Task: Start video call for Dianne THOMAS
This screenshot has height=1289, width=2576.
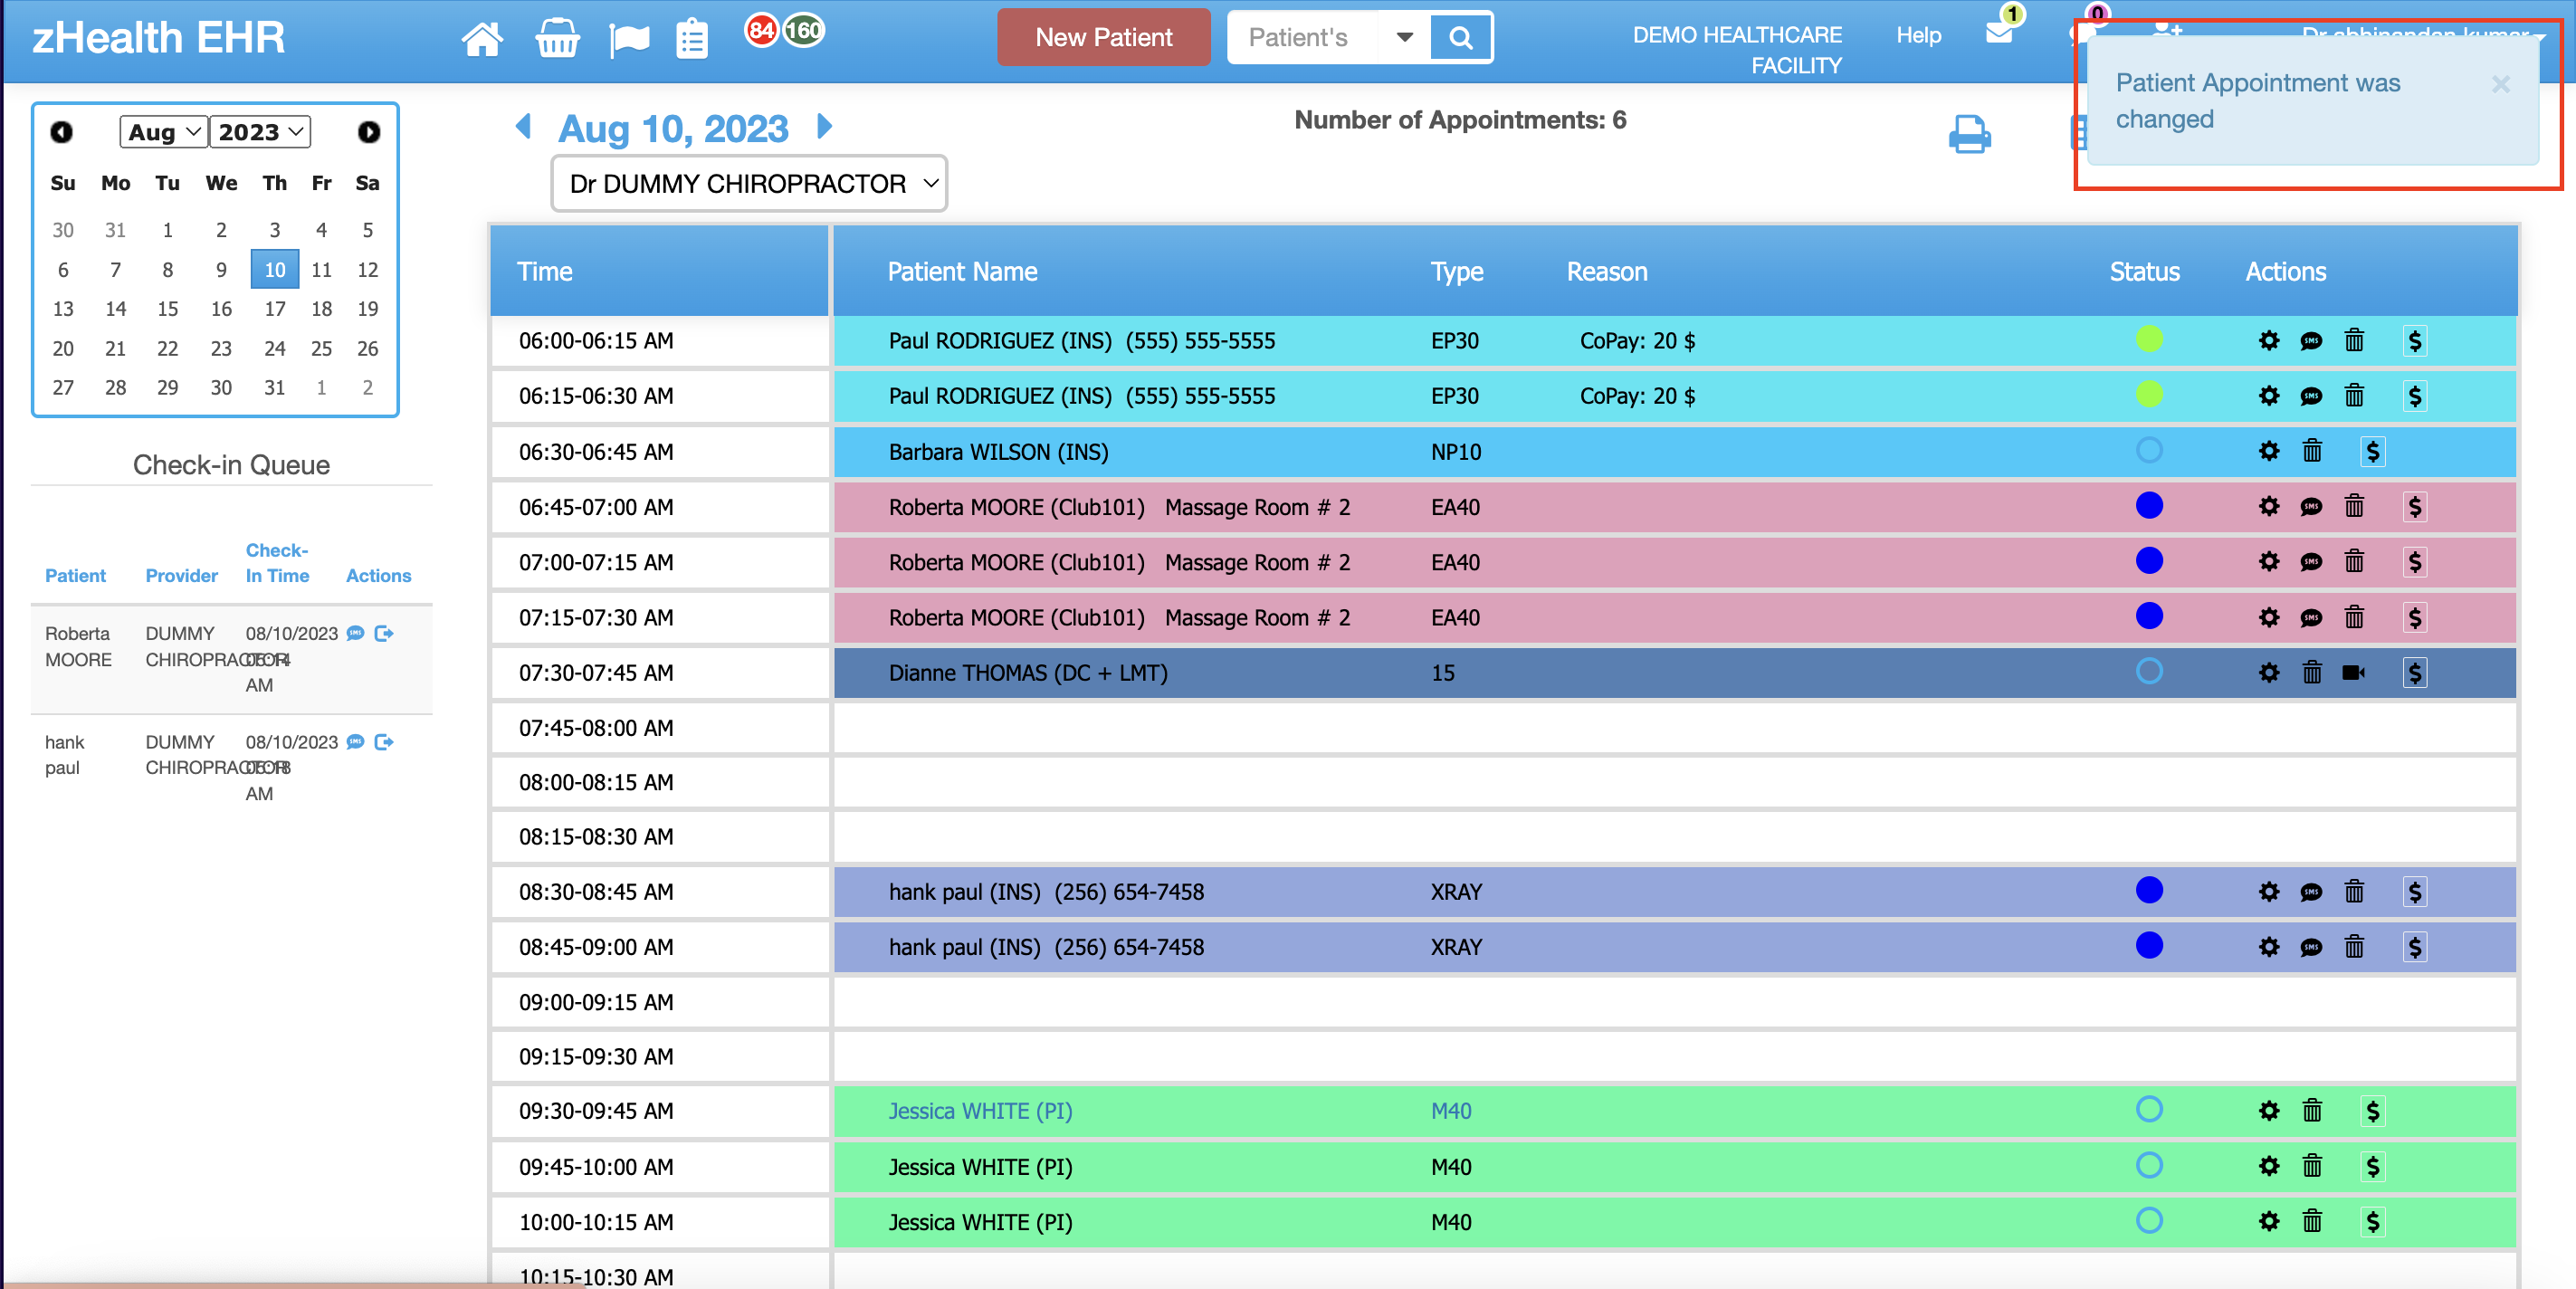Action: pyautogui.click(x=2353, y=672)
